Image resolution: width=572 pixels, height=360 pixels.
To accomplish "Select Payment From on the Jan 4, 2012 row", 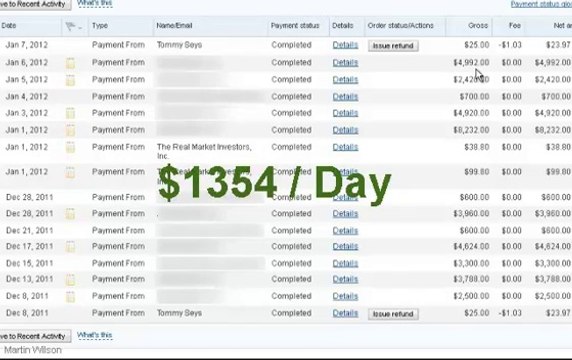I will coord(118,97).
